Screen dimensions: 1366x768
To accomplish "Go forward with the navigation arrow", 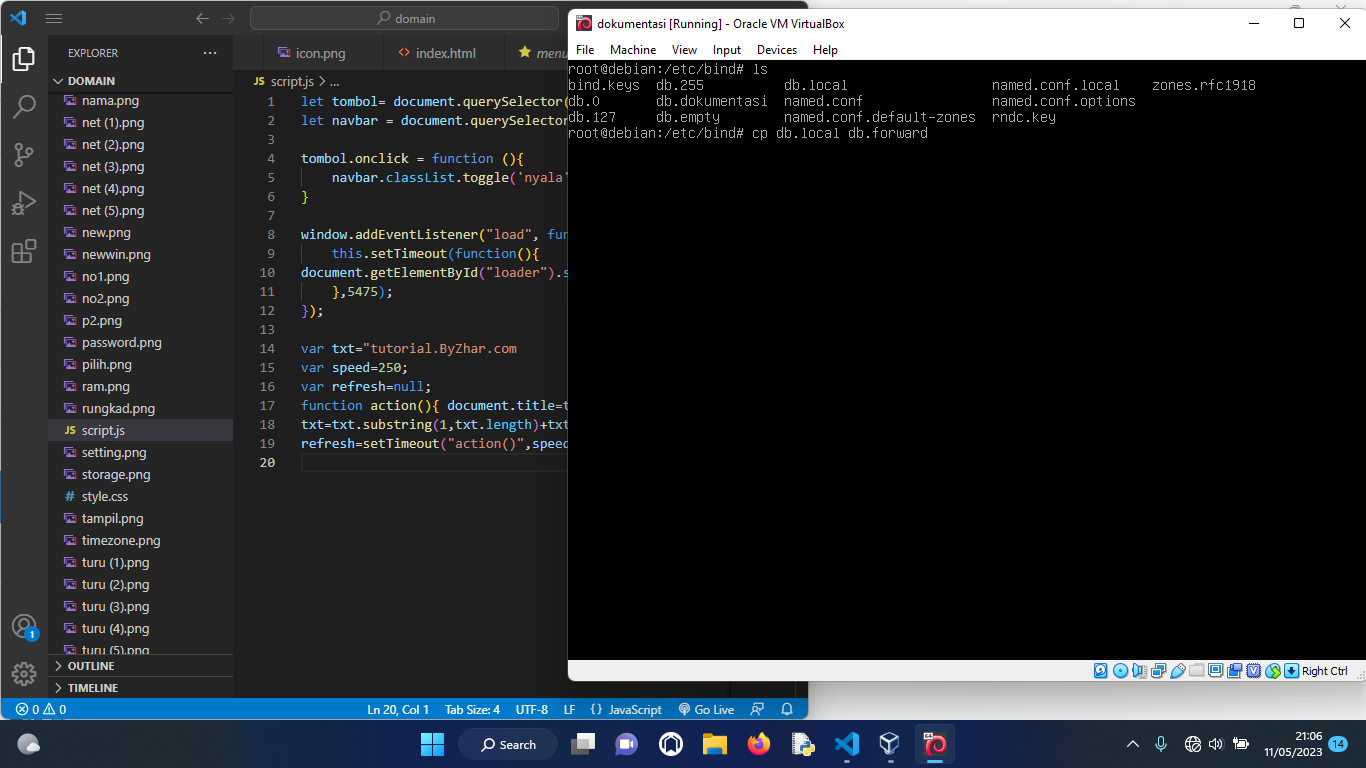I will point(229,18).
